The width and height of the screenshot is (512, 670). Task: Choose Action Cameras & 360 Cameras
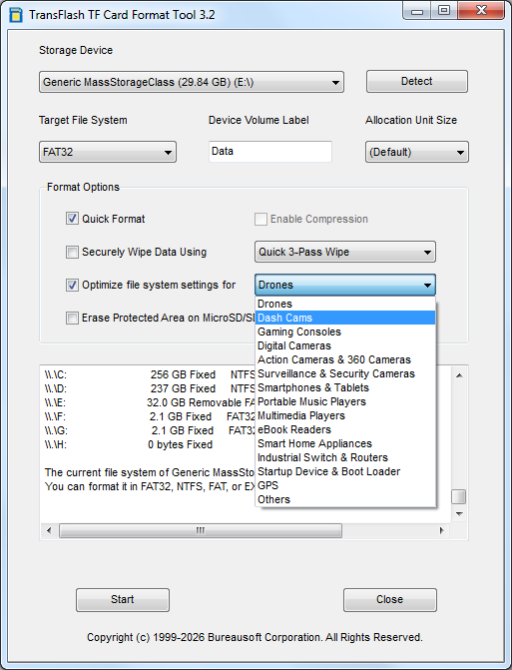coord(345,360)
